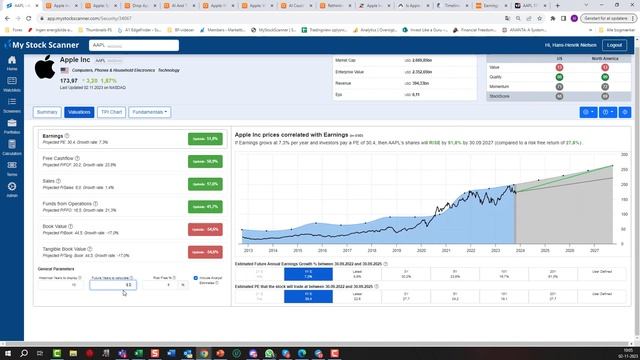This screenshot has height=360, width=640.
Task: Open the Risk Free % unit dropdown
Action: [183, 285]
